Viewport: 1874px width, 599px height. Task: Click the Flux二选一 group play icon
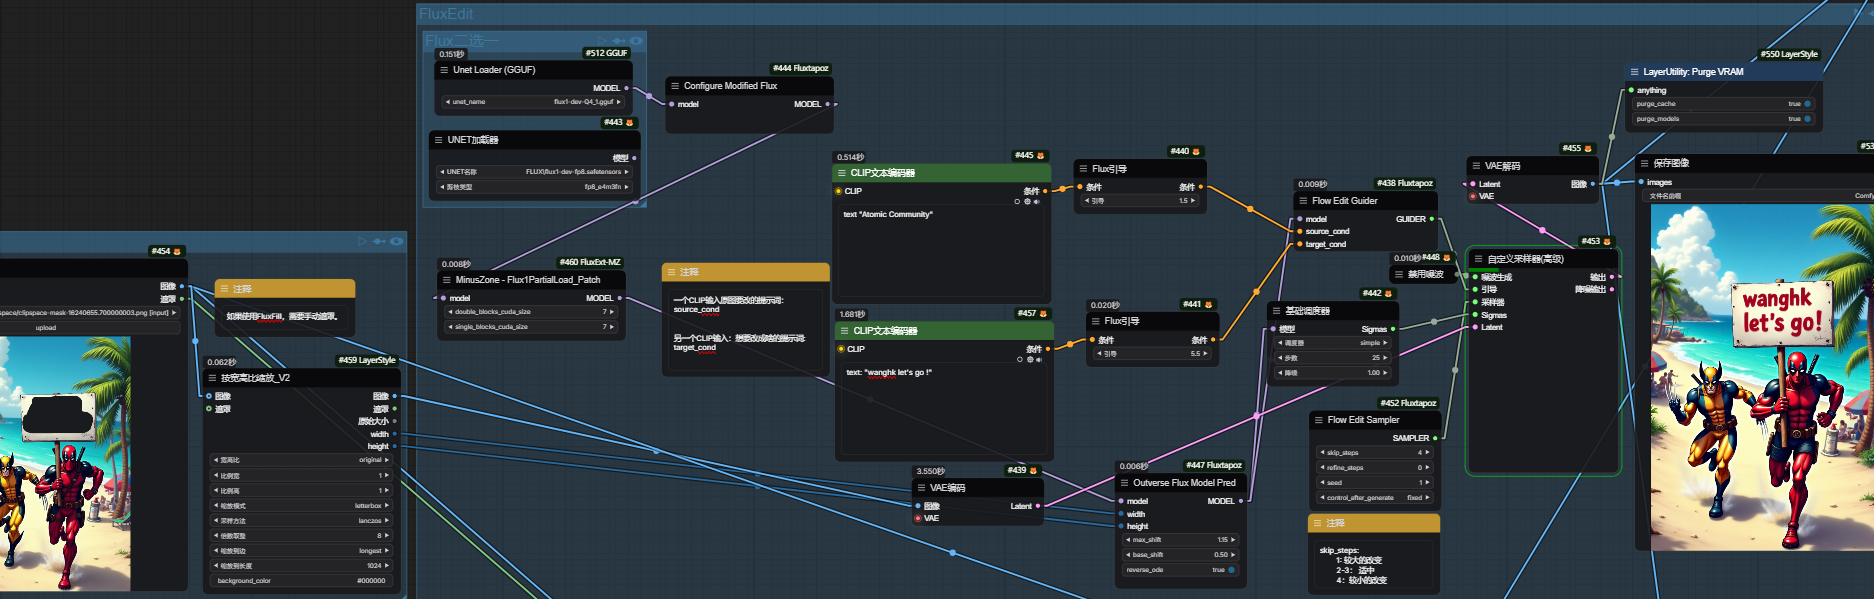pos(601,41)
